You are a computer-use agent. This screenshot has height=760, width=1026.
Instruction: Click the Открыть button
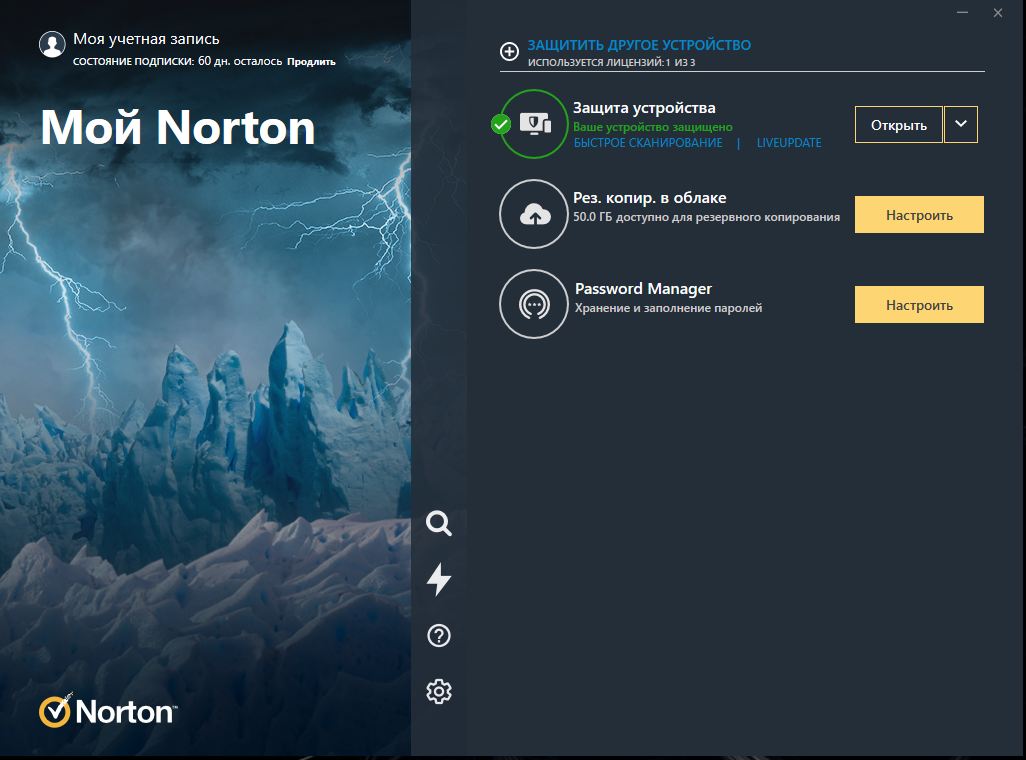898,124
